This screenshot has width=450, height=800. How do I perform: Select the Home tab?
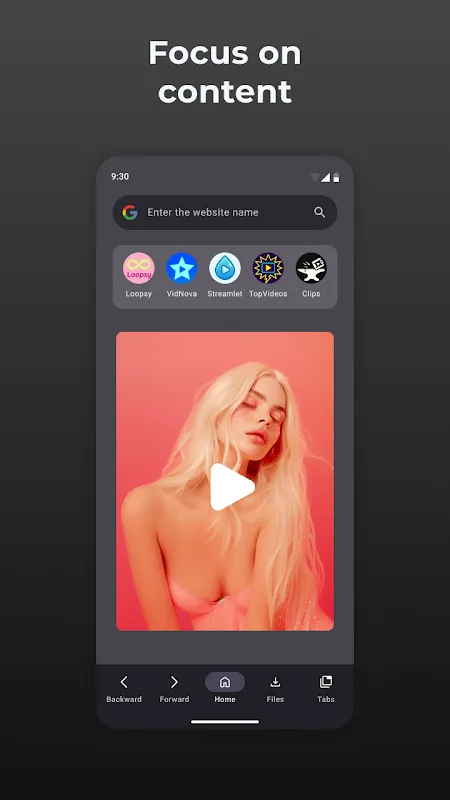point(225,689)
